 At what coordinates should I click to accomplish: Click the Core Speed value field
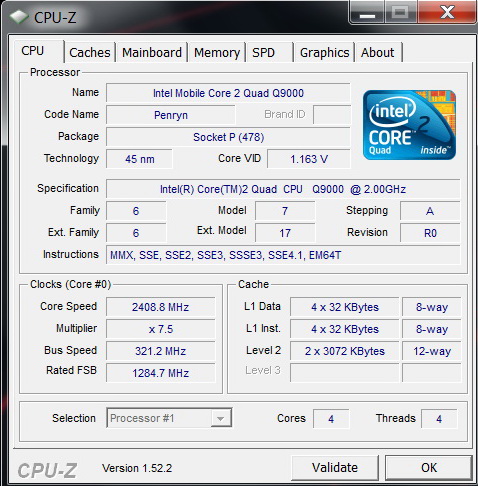point(161,307)
